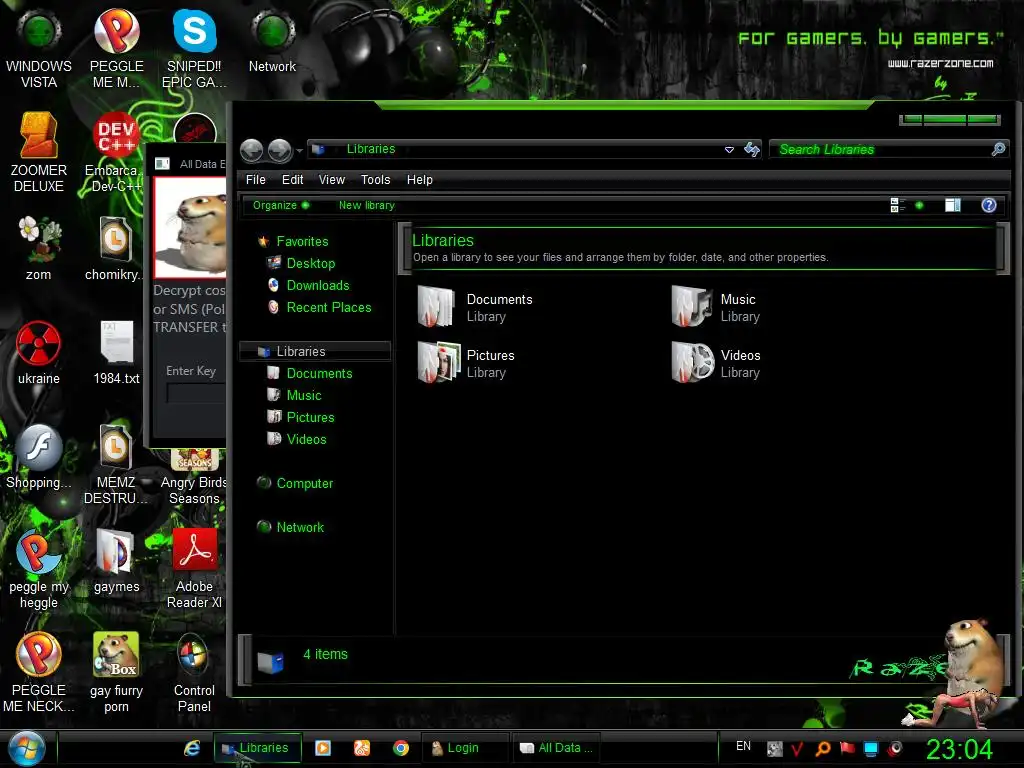Click the search magnifier icon
1024x768 pixels.
(x=998, y=150)
